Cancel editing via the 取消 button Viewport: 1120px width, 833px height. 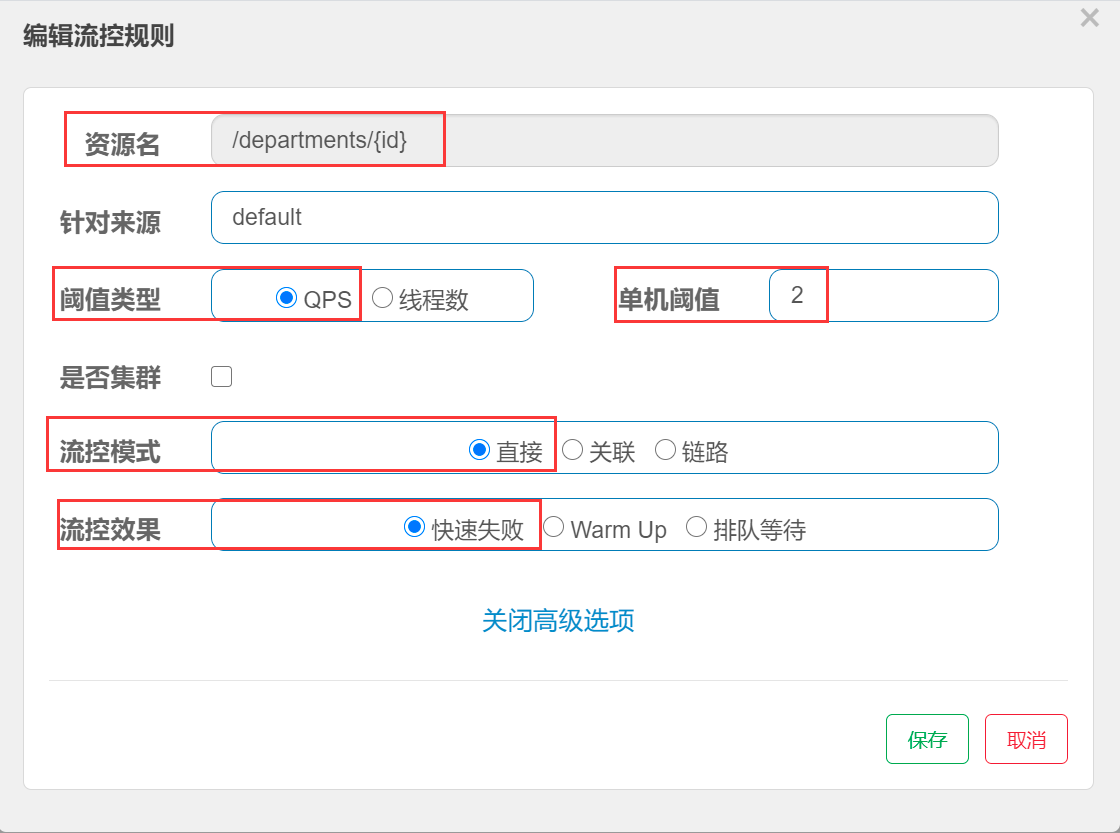click(1026, 739)
